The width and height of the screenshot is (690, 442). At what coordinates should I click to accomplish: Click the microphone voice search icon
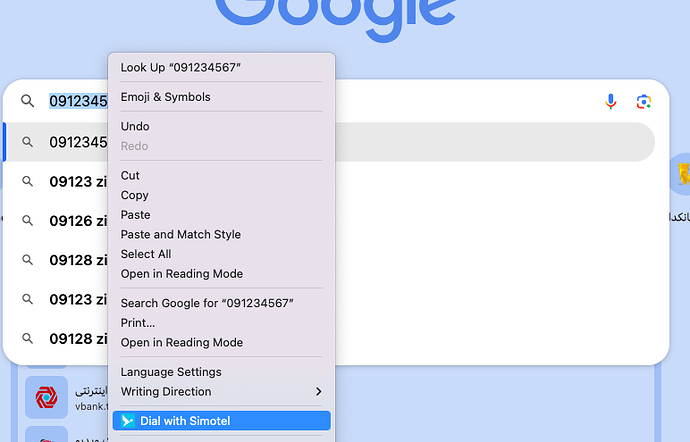pyautogui.click(x=610, y=102)
